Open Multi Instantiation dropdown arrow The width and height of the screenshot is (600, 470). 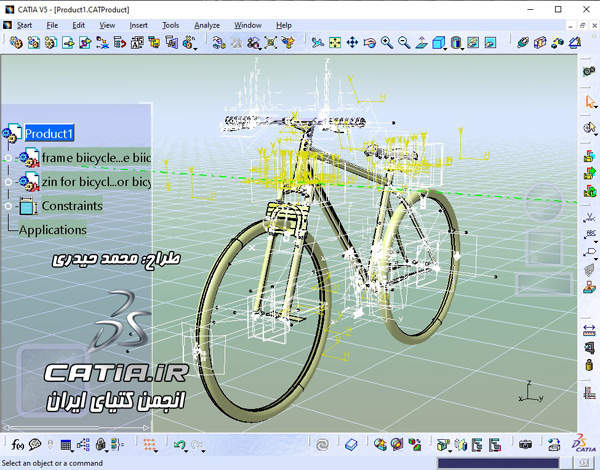coord(196,49)
